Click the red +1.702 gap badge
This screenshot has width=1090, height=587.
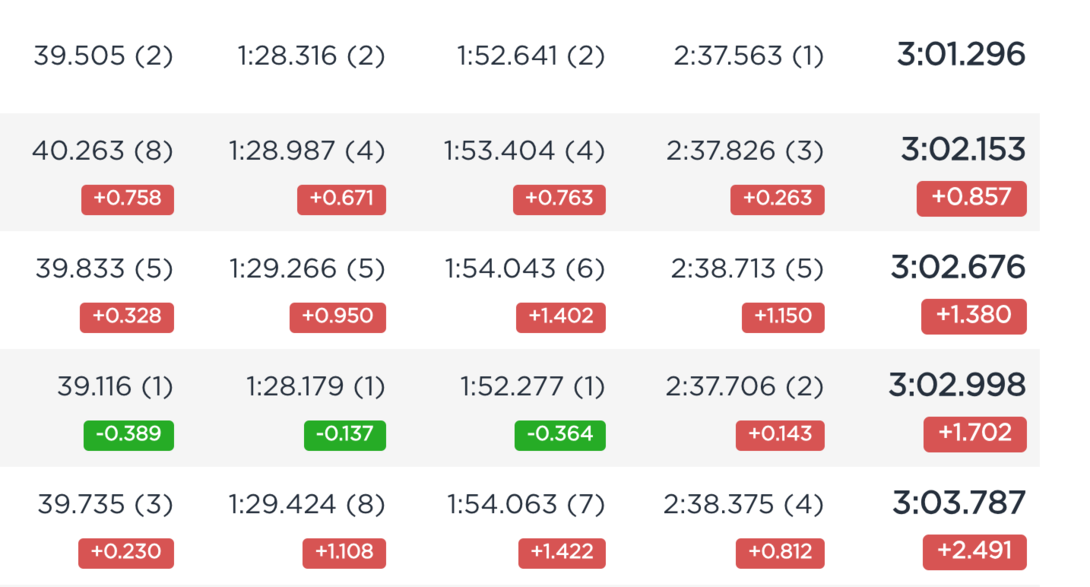(975, 434)
